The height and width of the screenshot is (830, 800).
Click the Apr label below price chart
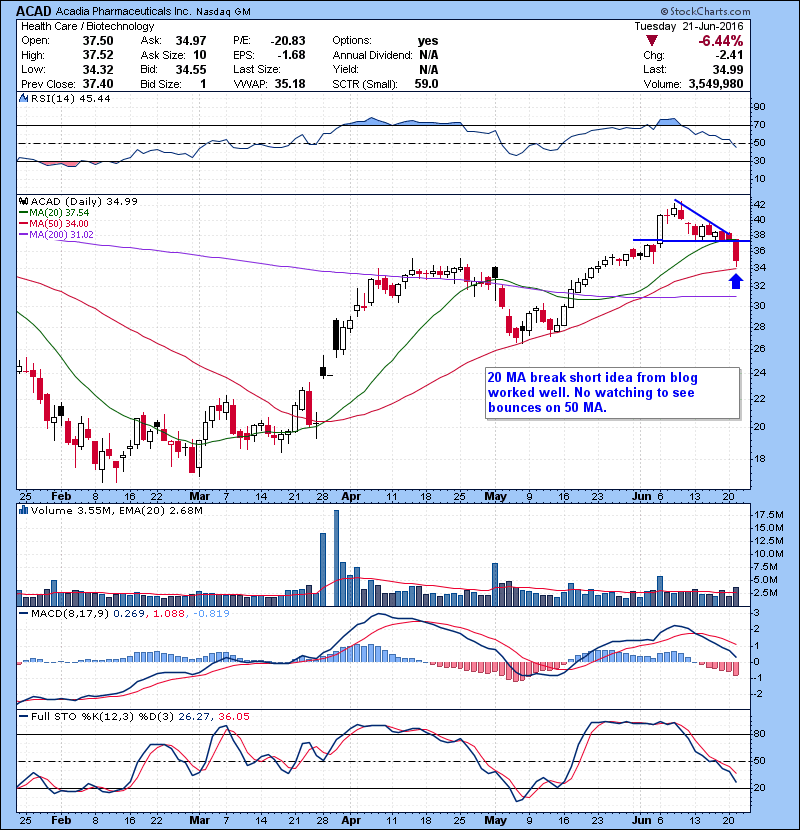click(351, 497)
